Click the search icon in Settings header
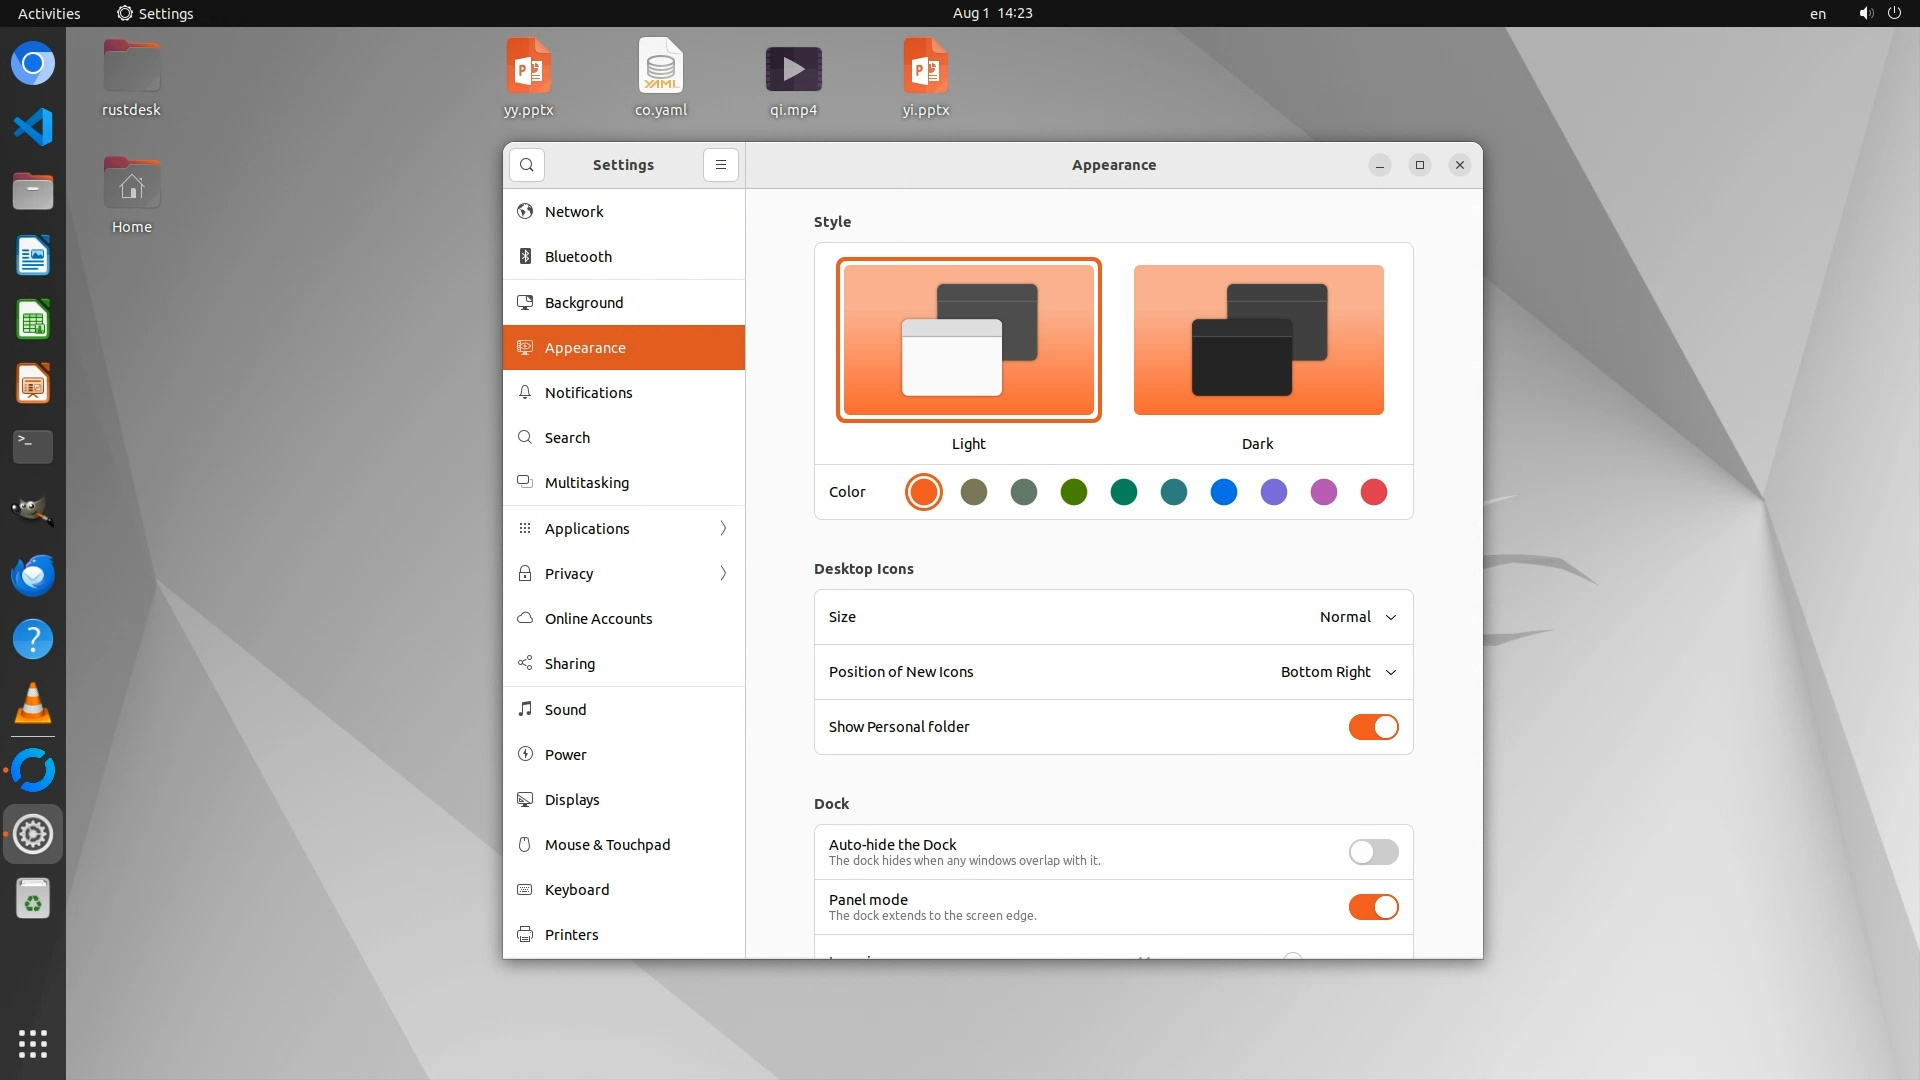 click(527, 165)
